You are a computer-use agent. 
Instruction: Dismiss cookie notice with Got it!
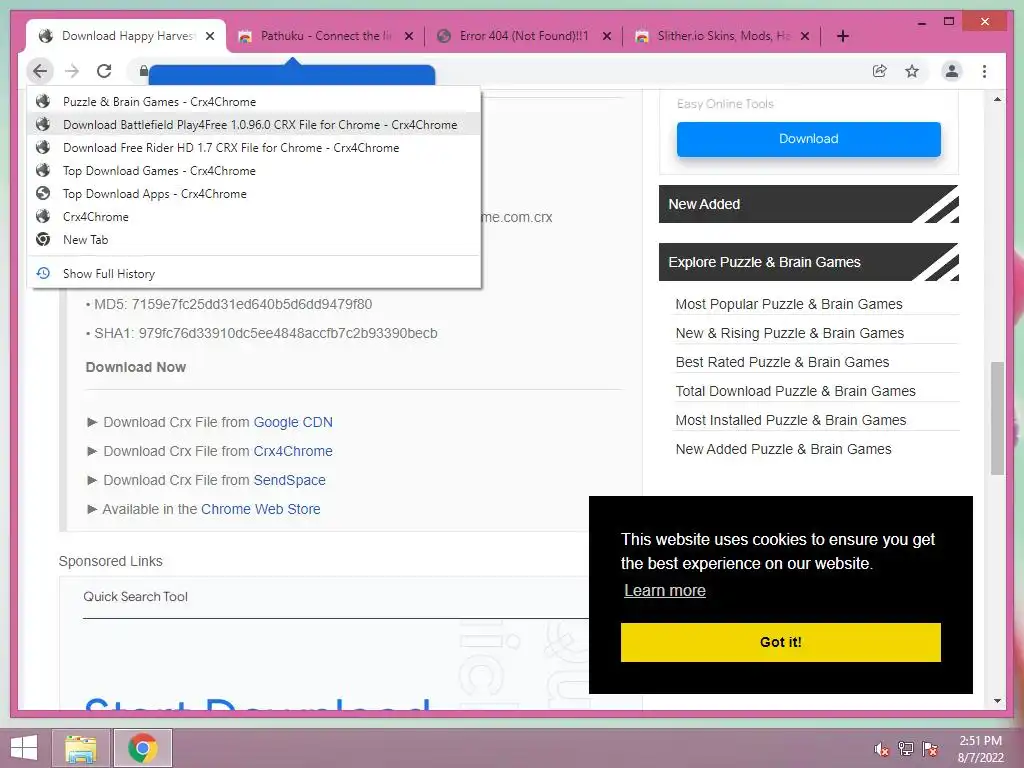click(x=780, y=642)
